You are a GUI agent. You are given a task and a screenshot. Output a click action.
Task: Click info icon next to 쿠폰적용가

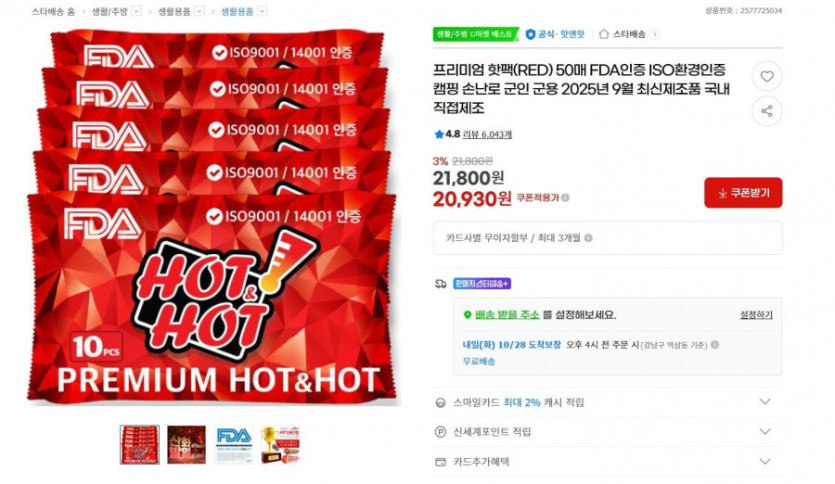point(566,198)
